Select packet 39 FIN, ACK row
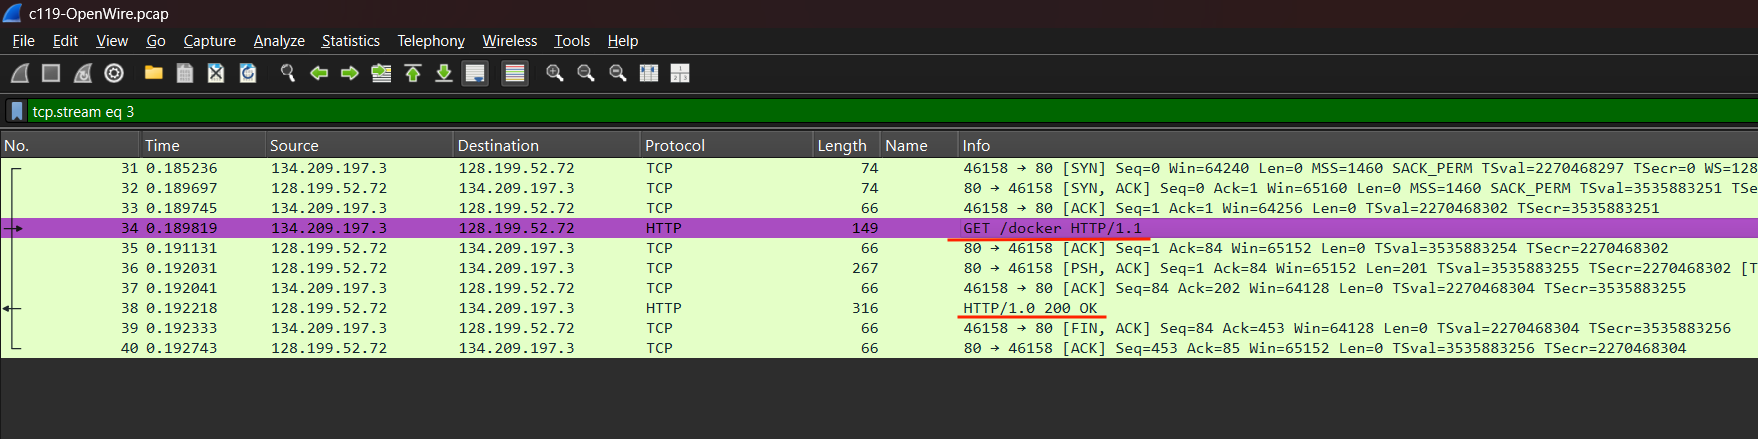 (x=879, y=328)
